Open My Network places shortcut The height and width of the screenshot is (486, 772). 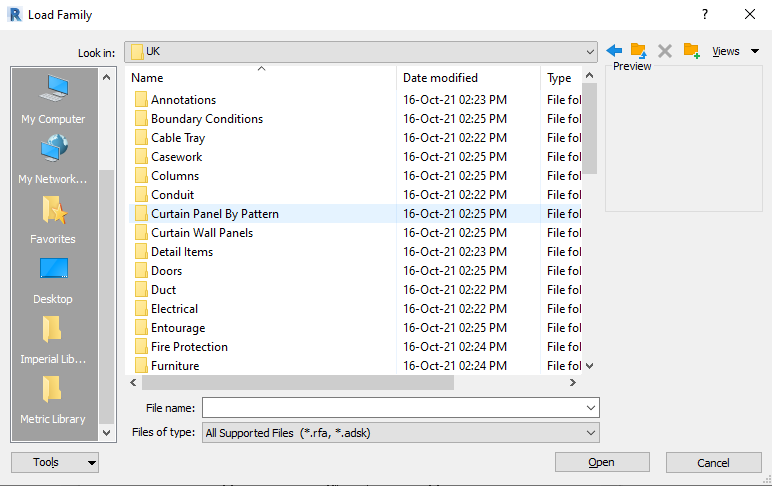click(x=53, y=160)
